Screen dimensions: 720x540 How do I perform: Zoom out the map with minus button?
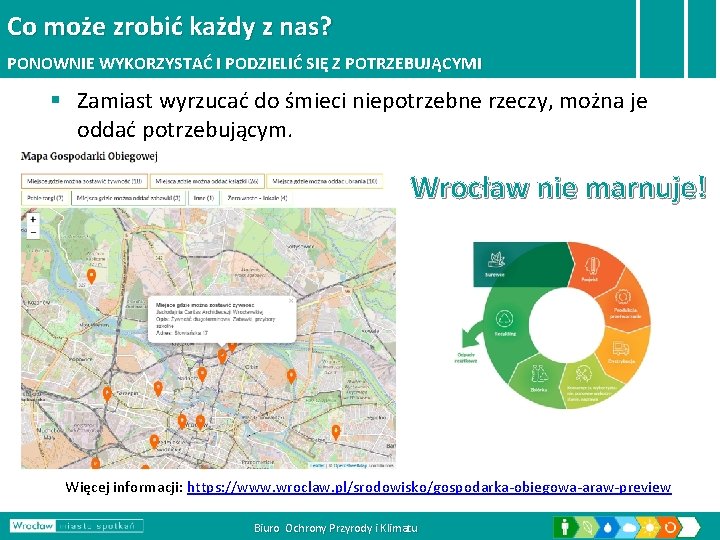(33, 232)
